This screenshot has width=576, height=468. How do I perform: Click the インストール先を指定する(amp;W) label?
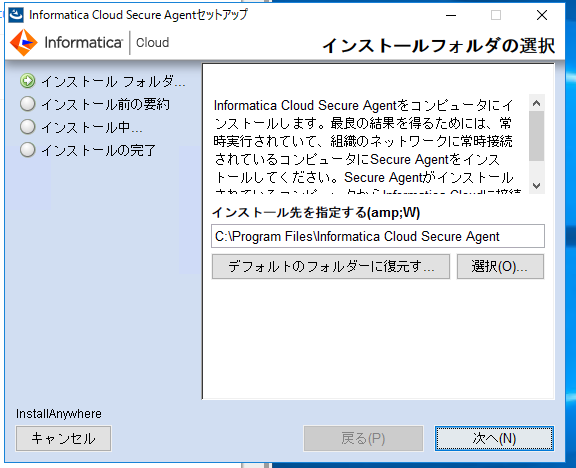coord(316,212)
